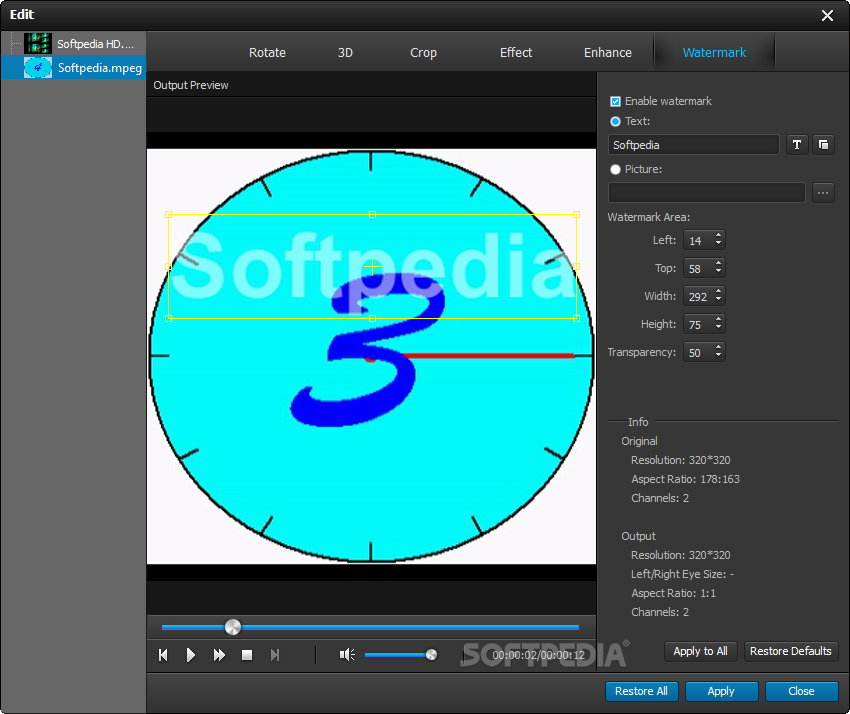Screen dimensions: 850x714
Task: Select the Softpedia.mpeg file row
Action: [x=73, y=67]
